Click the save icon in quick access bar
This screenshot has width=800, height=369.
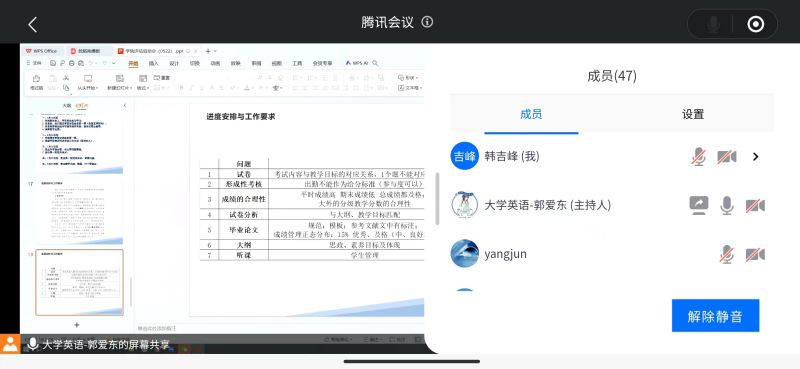(53, 63)
